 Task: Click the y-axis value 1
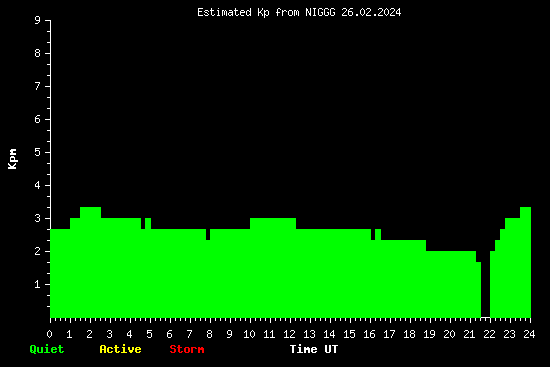(38, 285)
